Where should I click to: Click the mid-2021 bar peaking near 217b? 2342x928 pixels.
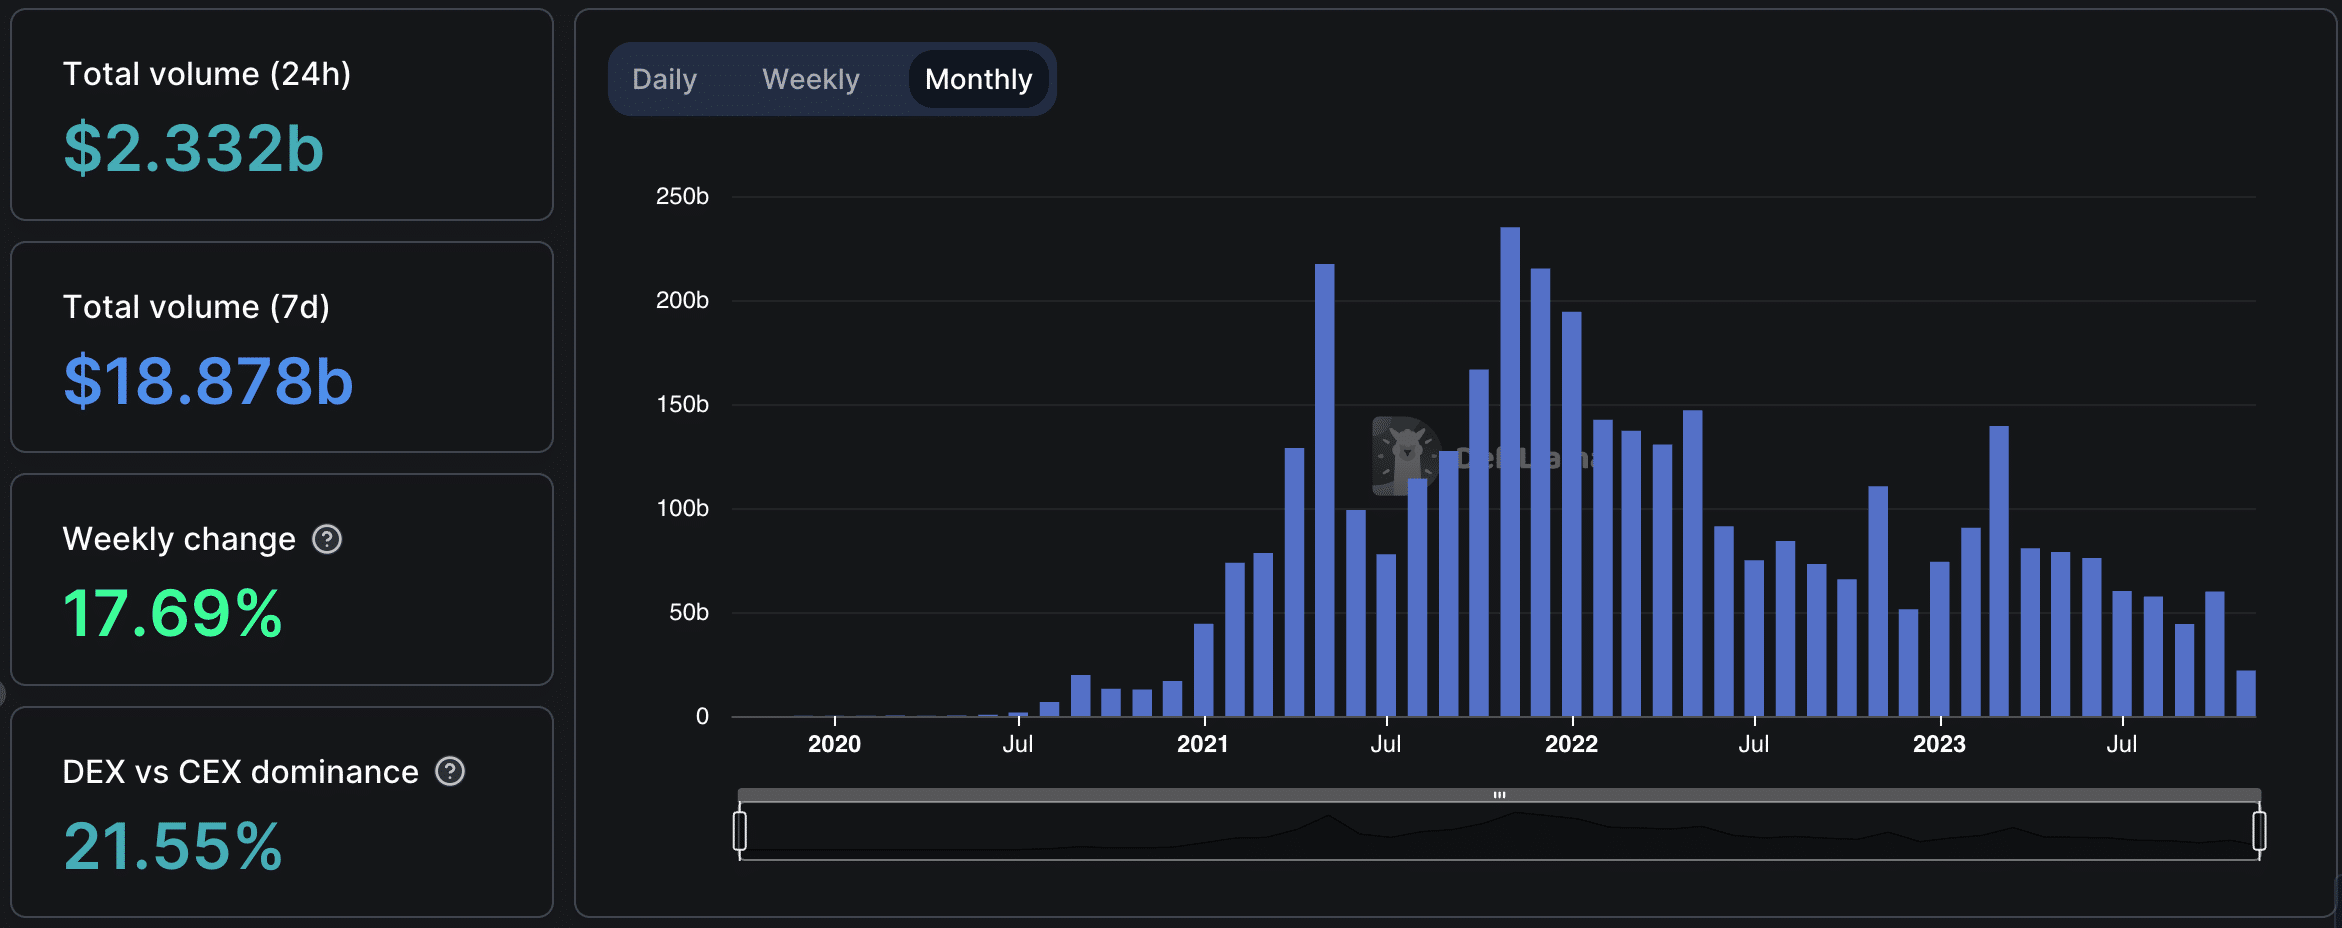pos(1325,490)
